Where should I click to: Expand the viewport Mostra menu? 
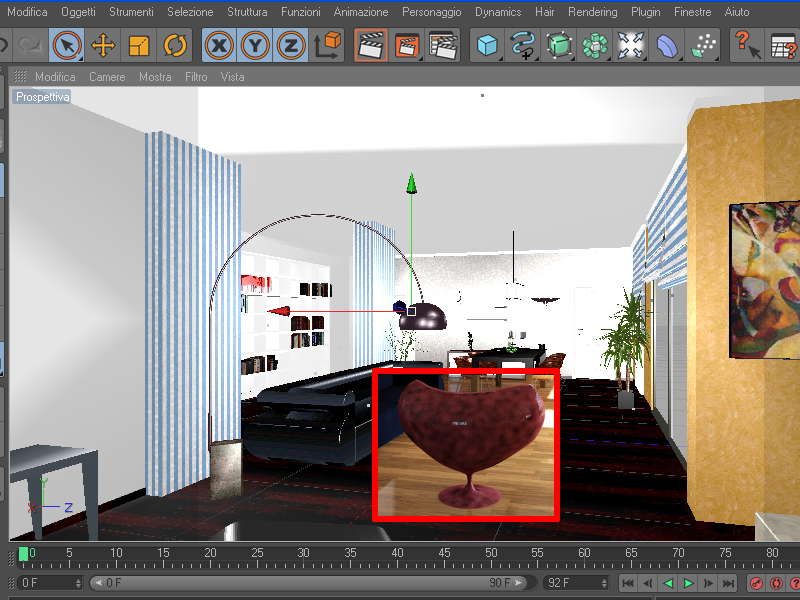click(155, 77)
